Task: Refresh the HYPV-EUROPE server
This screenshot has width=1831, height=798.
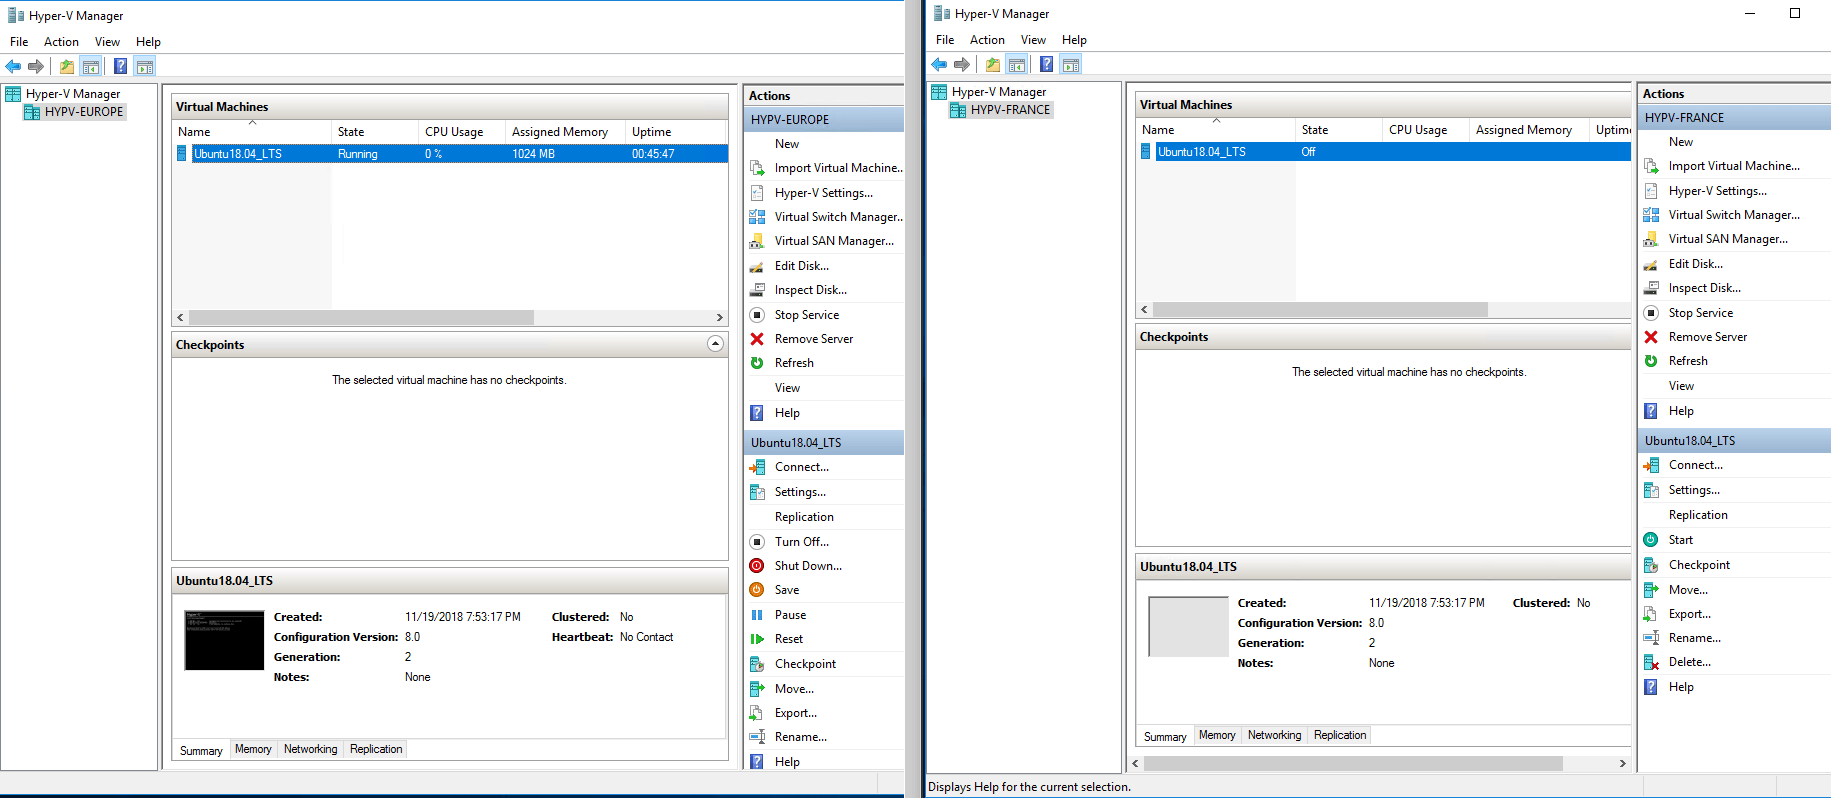Action: 794,363
